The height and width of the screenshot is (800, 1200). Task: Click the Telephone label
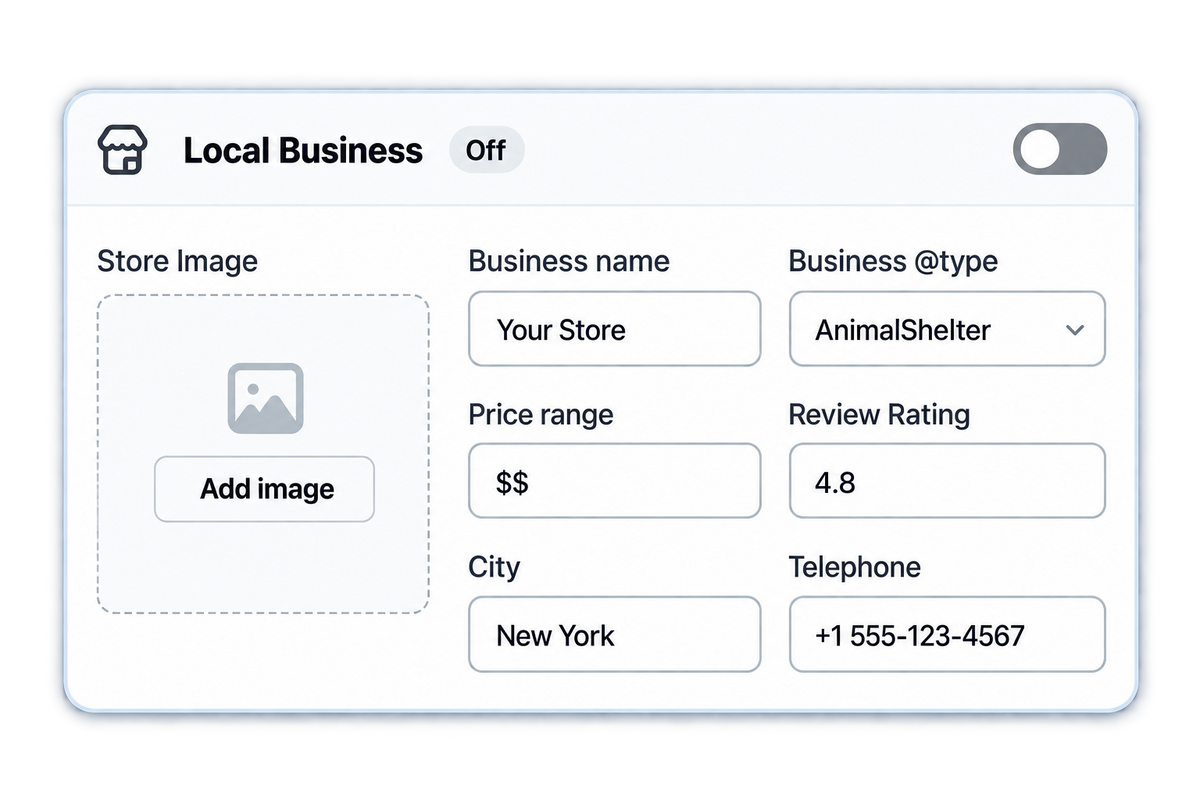(855, 567)
